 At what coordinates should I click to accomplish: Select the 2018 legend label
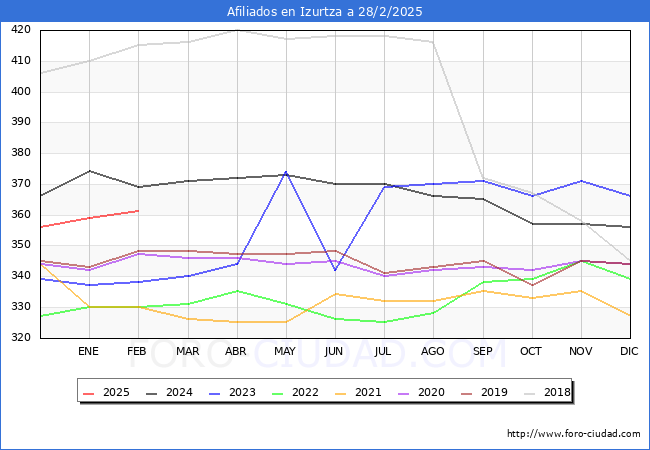(x=557, y=392)
